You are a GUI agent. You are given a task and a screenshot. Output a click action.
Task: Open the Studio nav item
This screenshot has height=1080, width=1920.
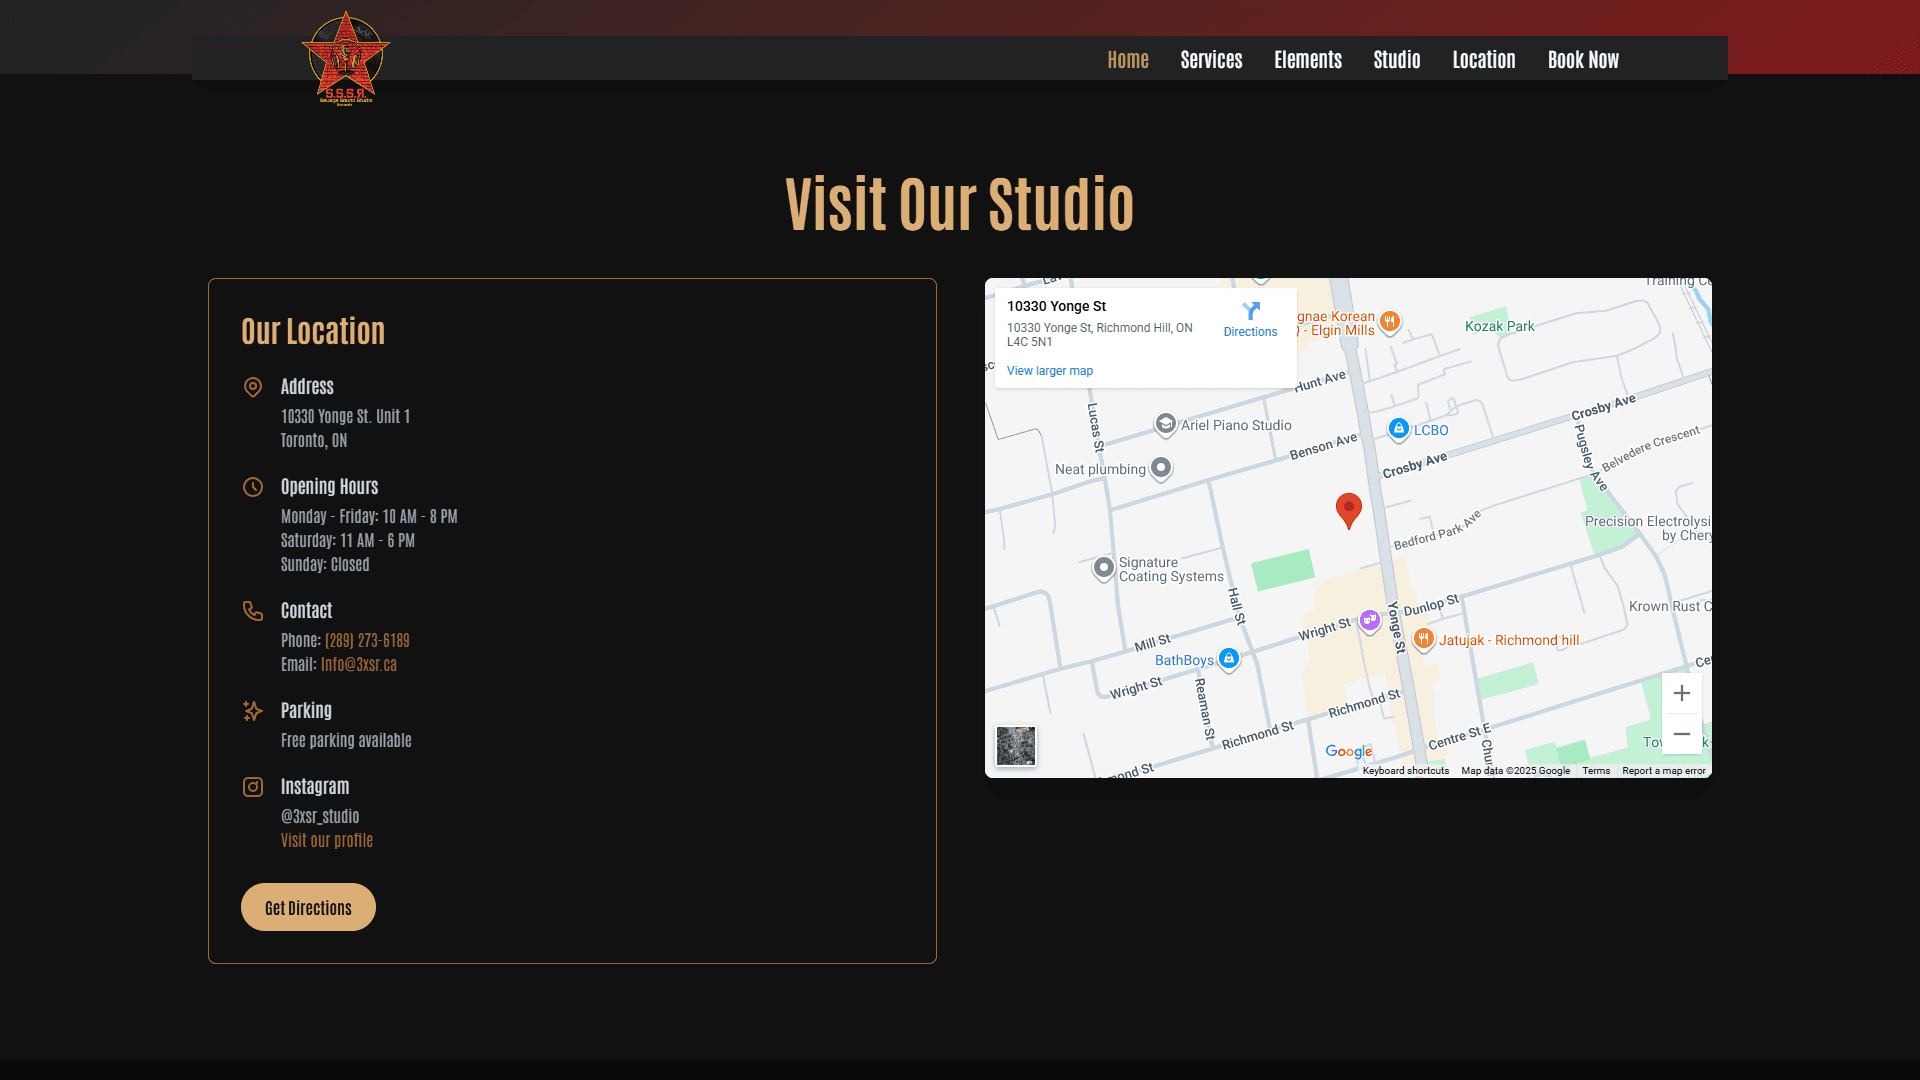(x=1396, y=59)
